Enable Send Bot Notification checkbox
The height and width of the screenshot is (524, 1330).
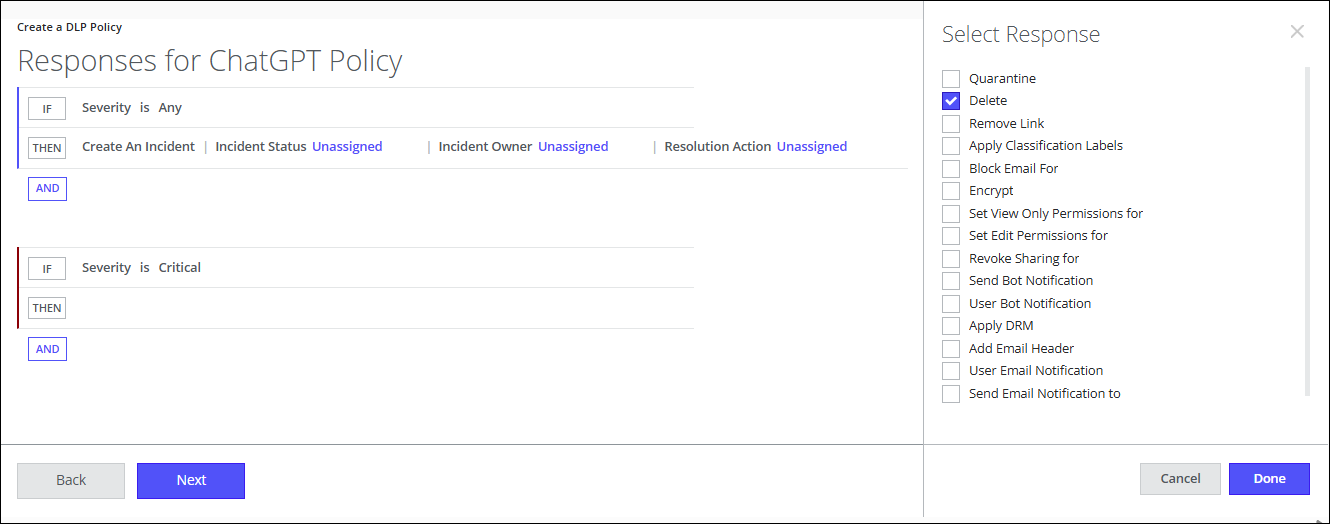click(951, 281)
